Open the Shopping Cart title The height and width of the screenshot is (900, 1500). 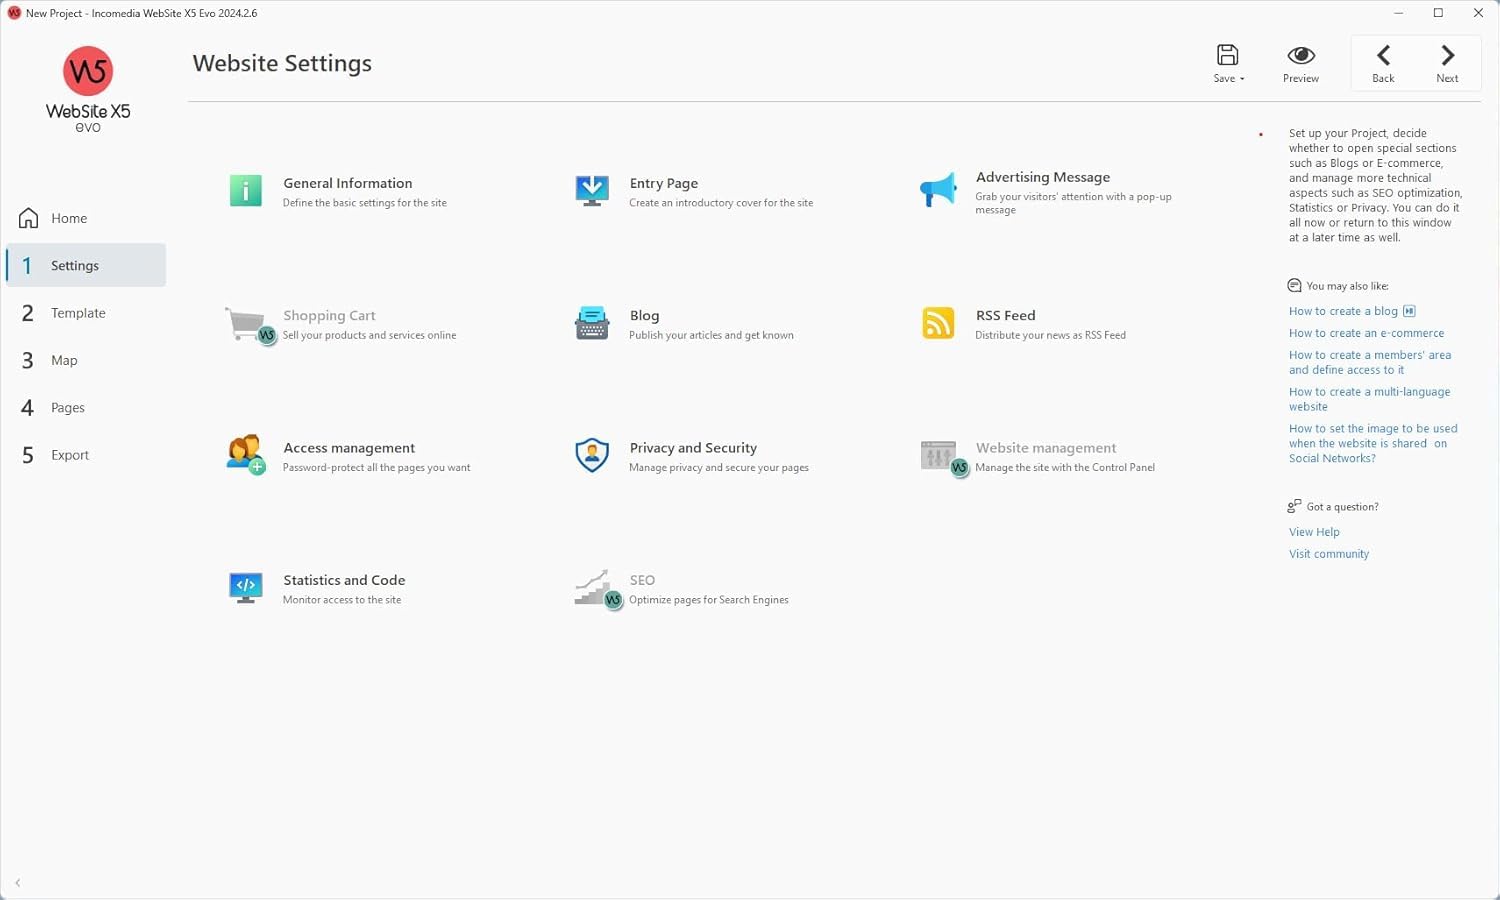pos(329,315)
